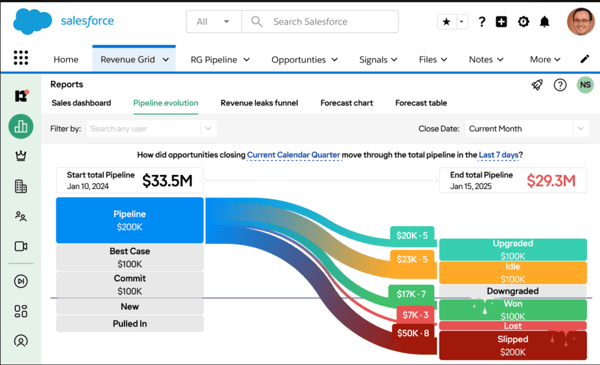This screenshot has width=600, height=365.
Task: Expand the Revenue Grid tab chevron
Action: coord(166,60)
